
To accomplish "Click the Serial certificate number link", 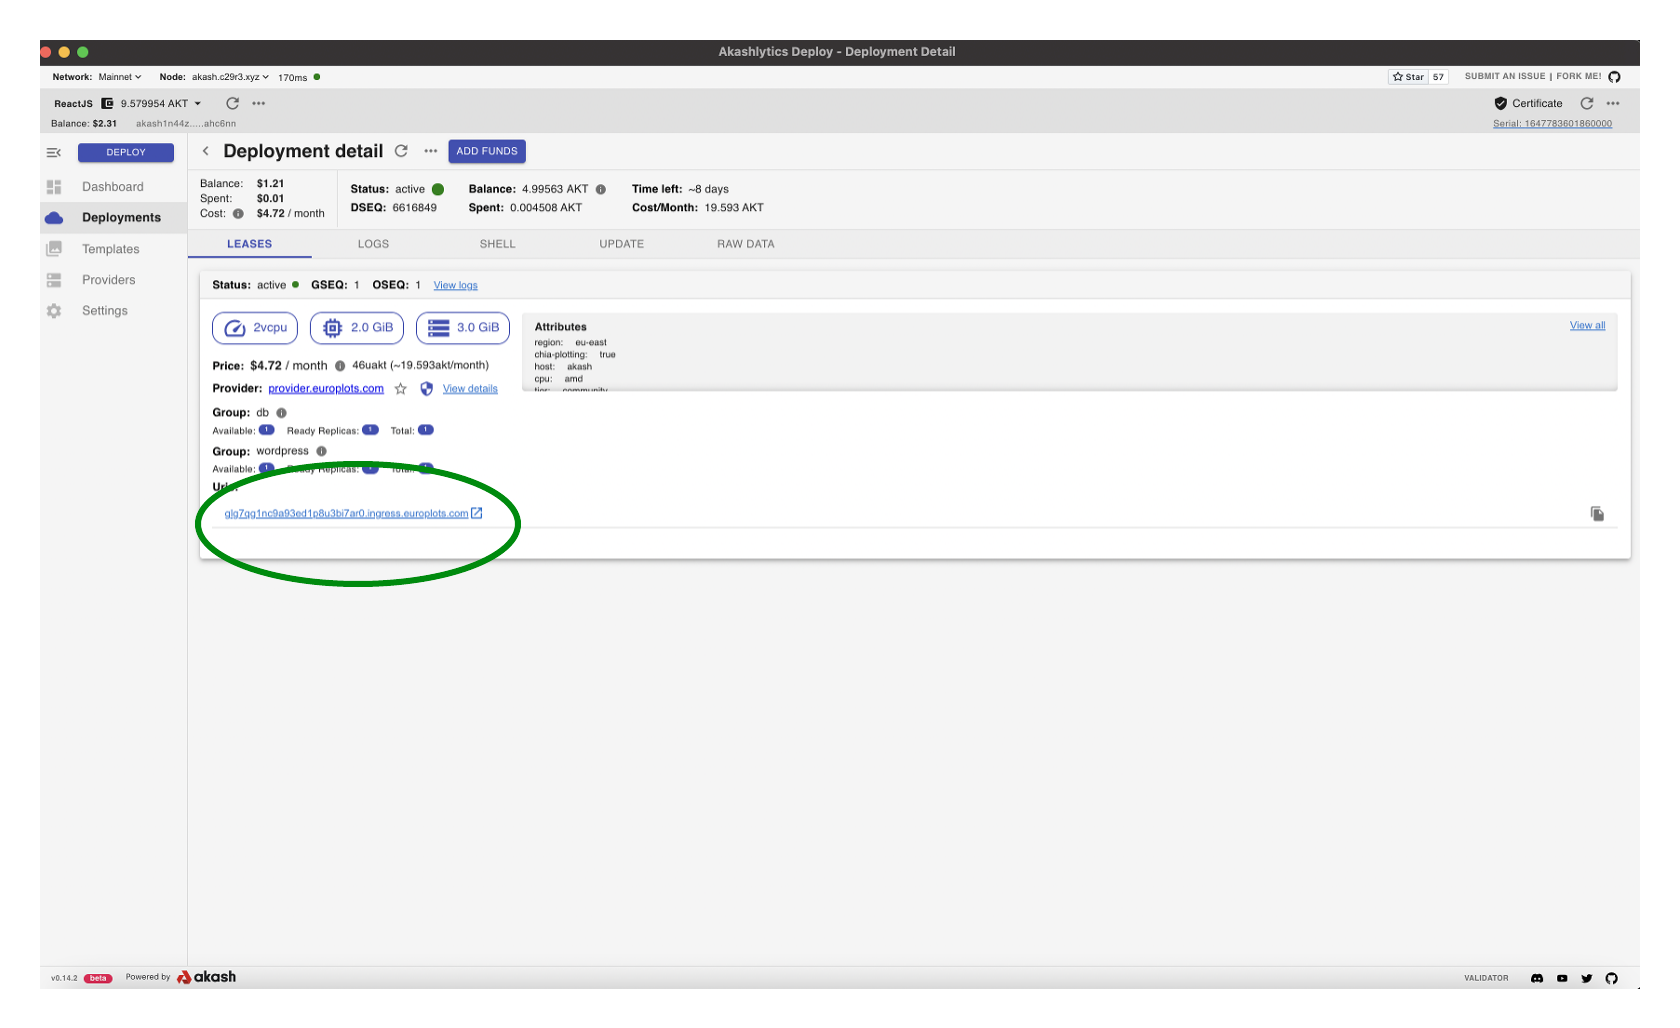I will (x=1552, y=124).
